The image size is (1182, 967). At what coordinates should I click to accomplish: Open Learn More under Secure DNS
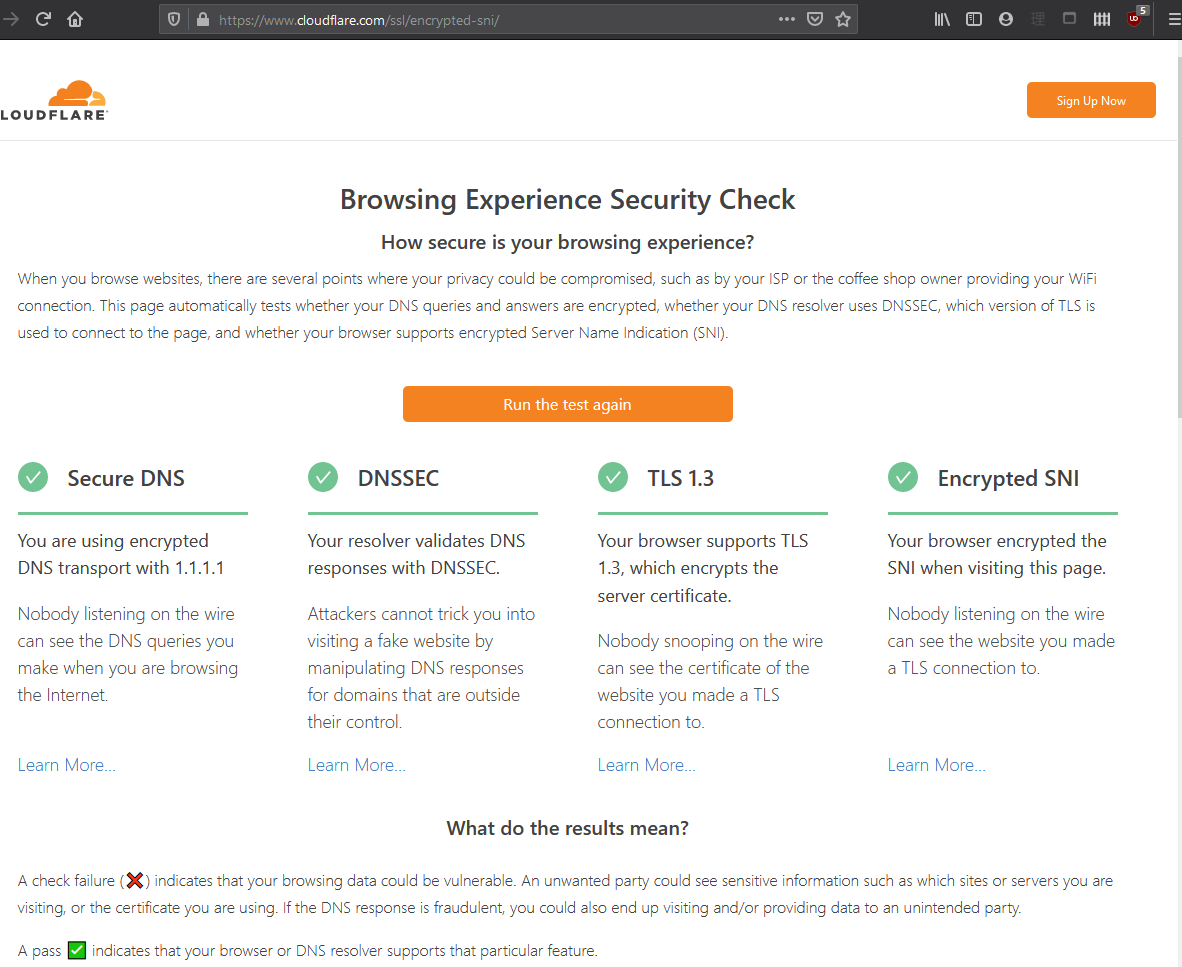67,765
